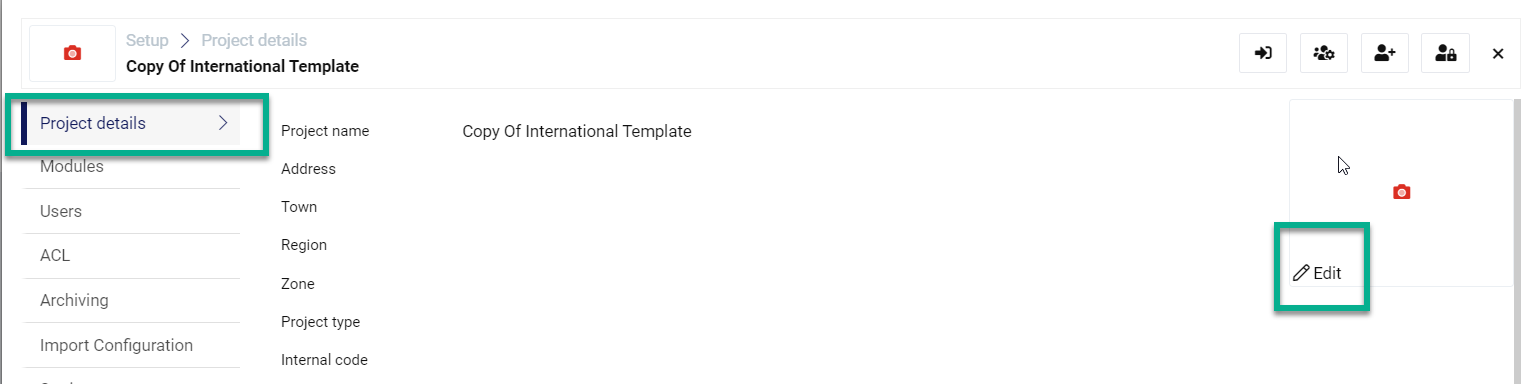Click the camera icon in image panel
The height and width of the screenshot is (384, 1521).
[1401, 192]
